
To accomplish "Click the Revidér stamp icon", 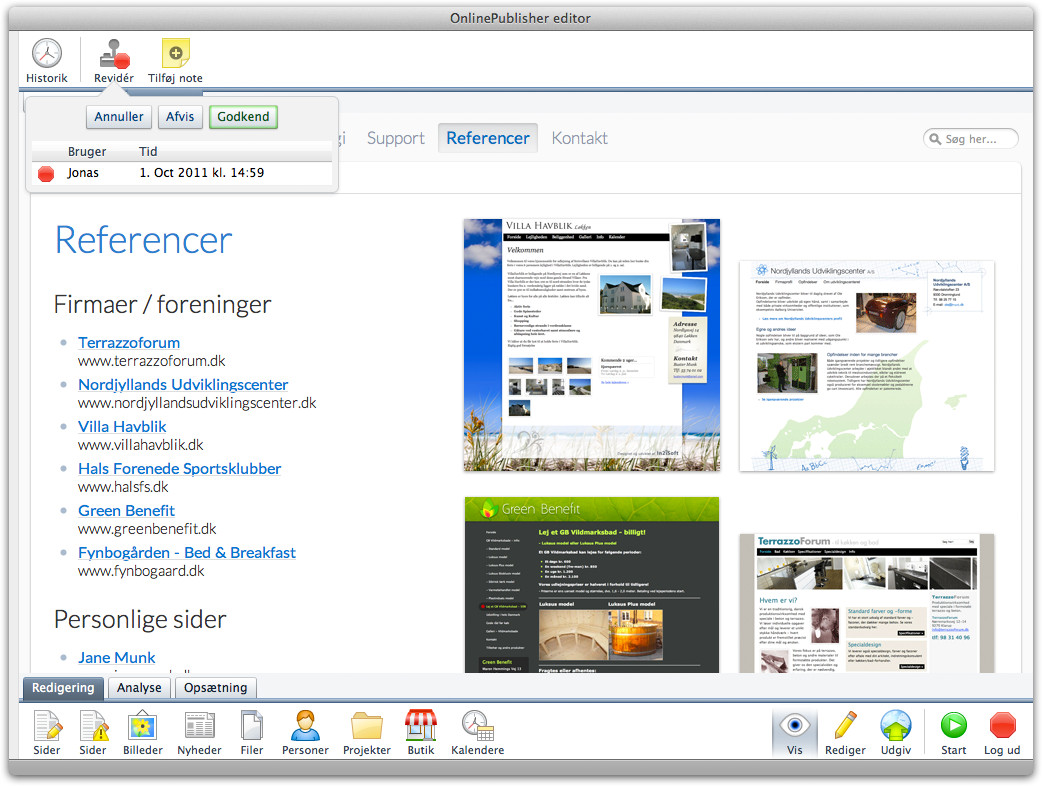I will [x=113, y=54].
